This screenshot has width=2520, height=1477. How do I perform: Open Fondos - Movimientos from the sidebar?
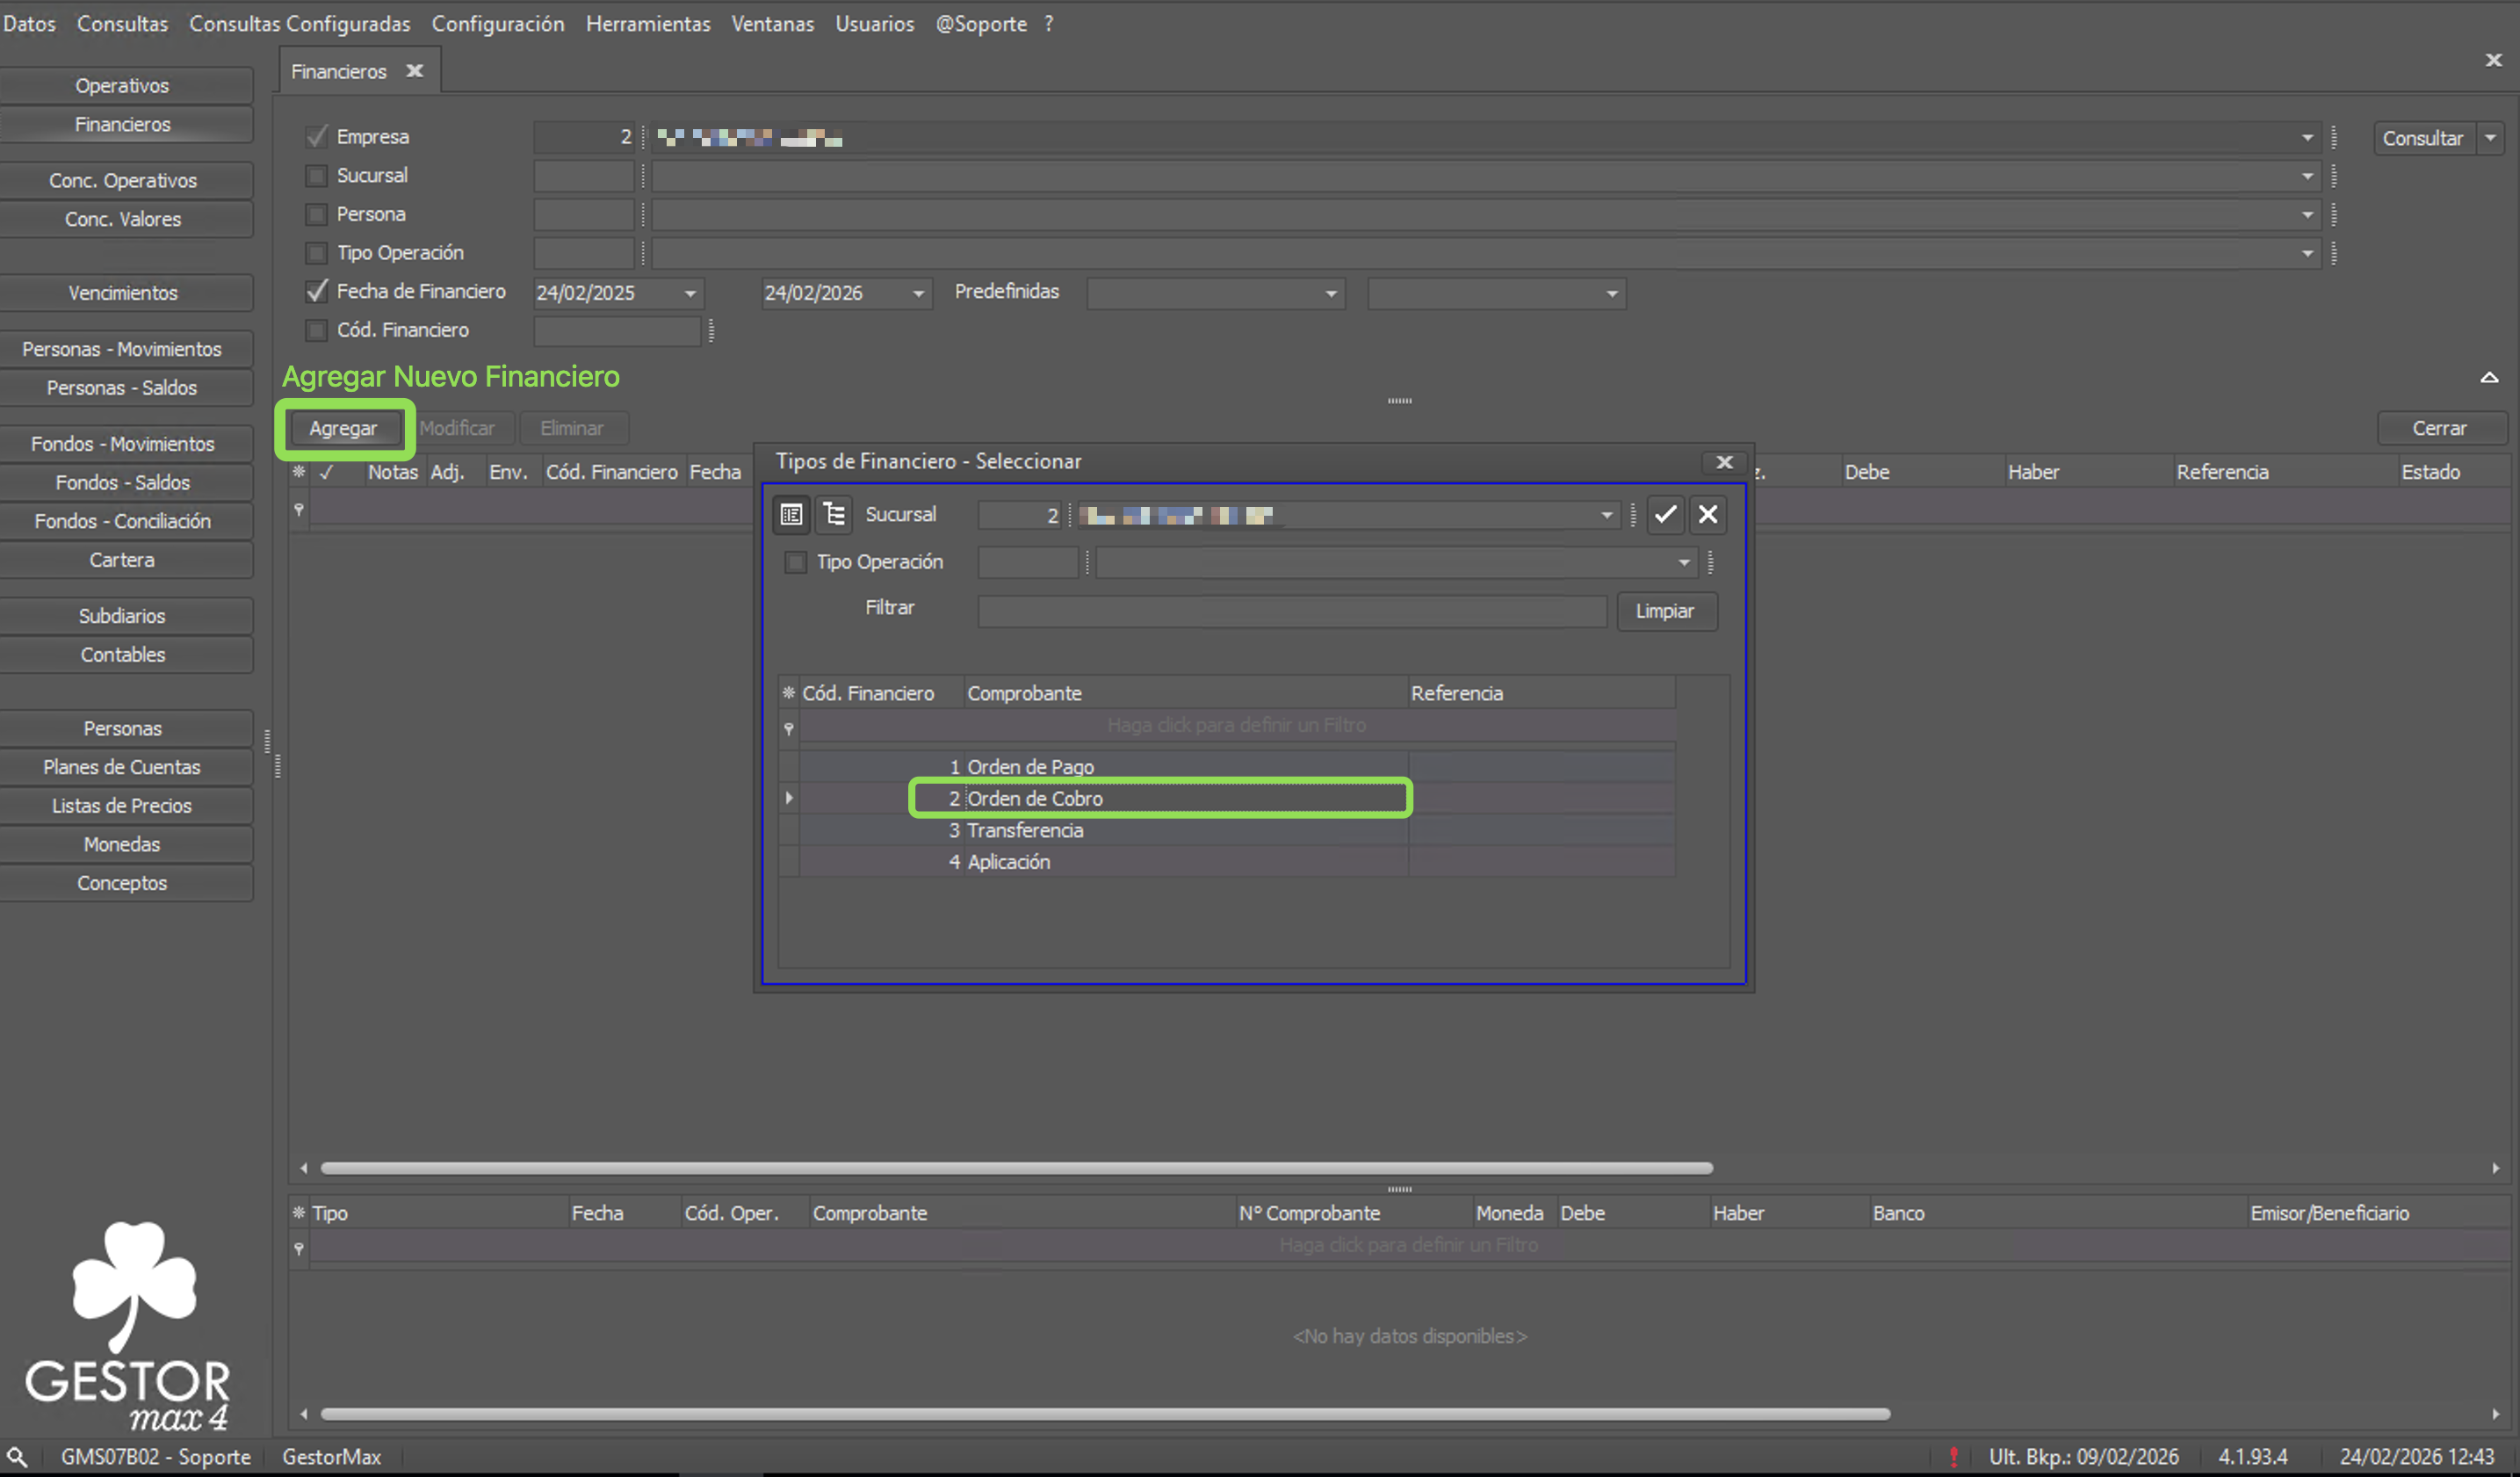point(123,443)
